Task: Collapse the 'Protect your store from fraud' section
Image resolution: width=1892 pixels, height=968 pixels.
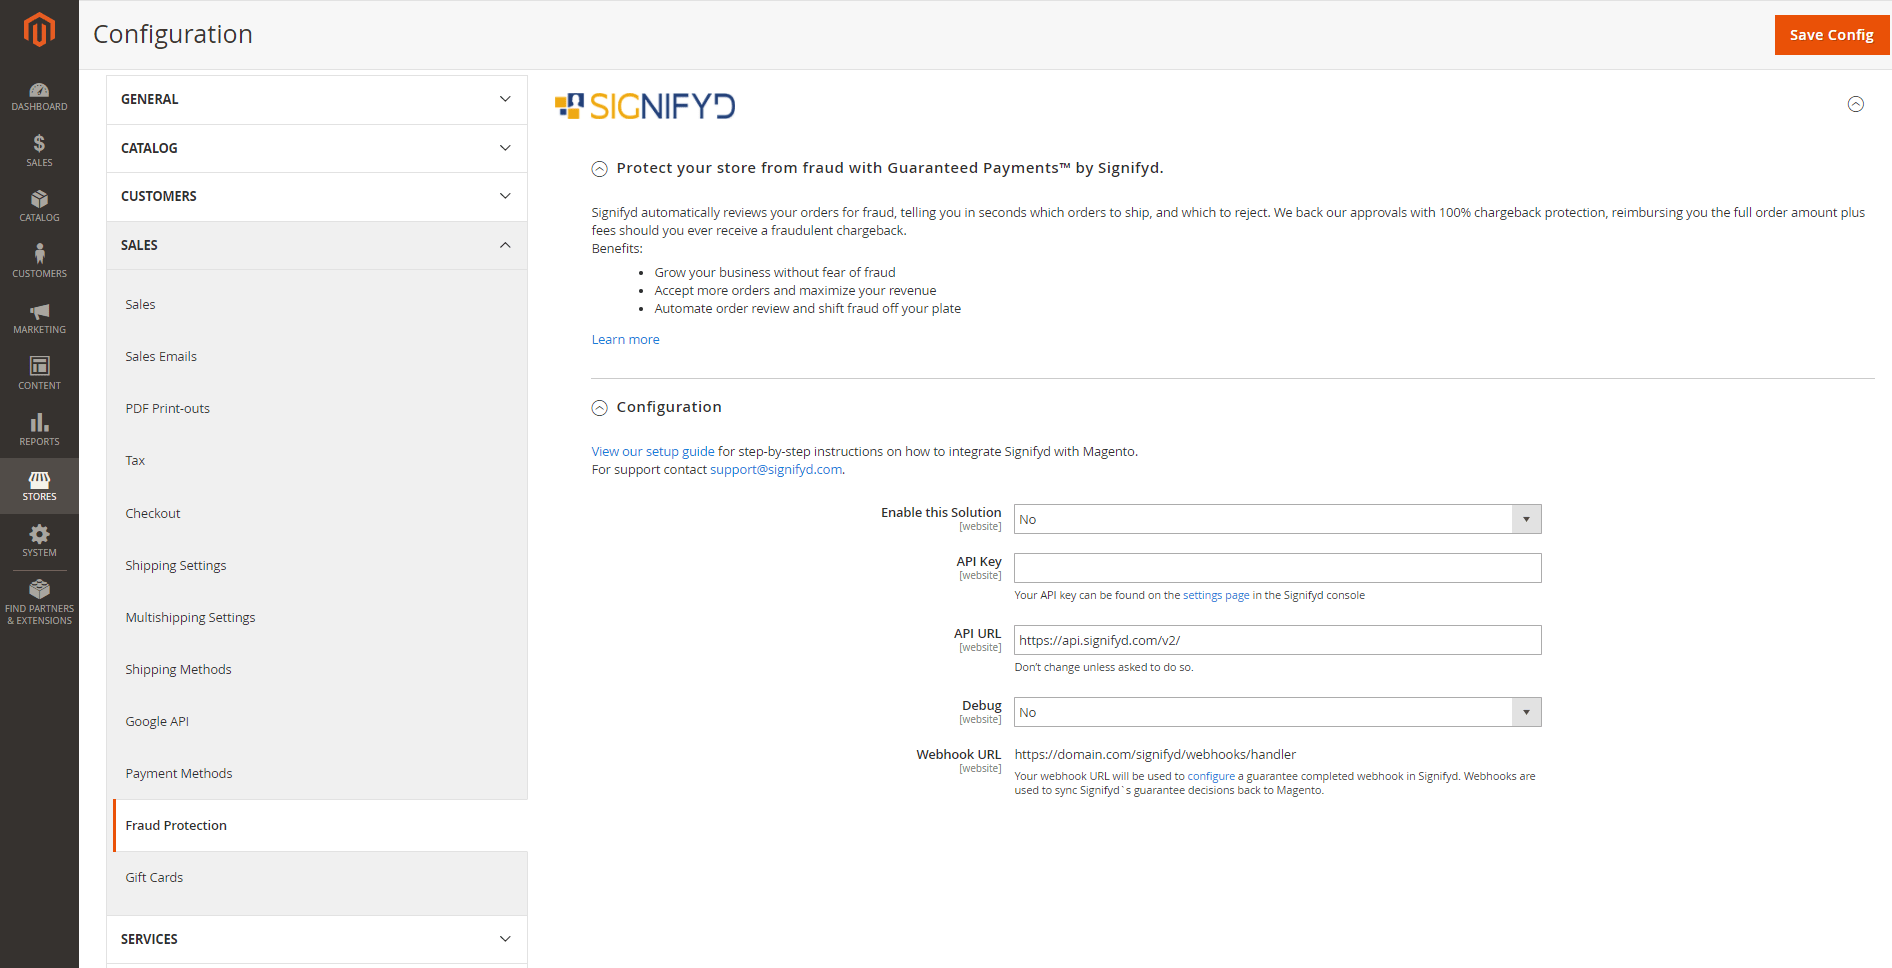Action: tap(600, 169)
